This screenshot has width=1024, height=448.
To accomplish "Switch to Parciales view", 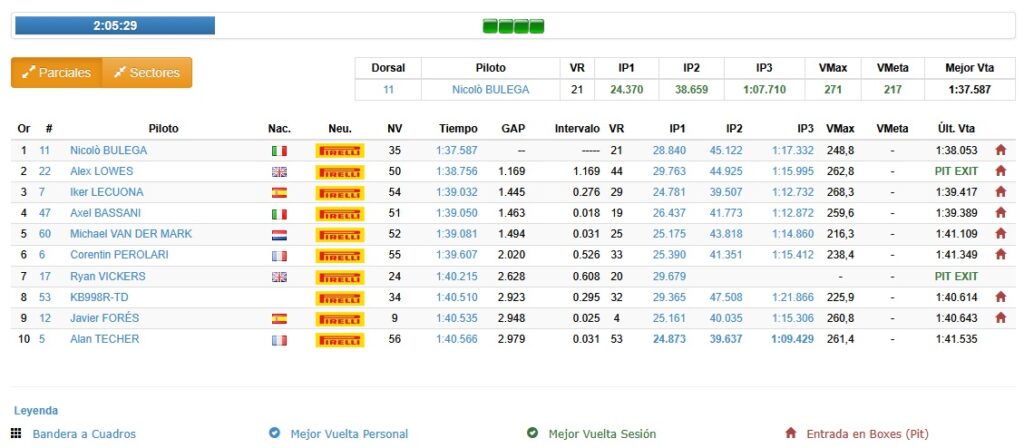I will [x=57, y=72].
